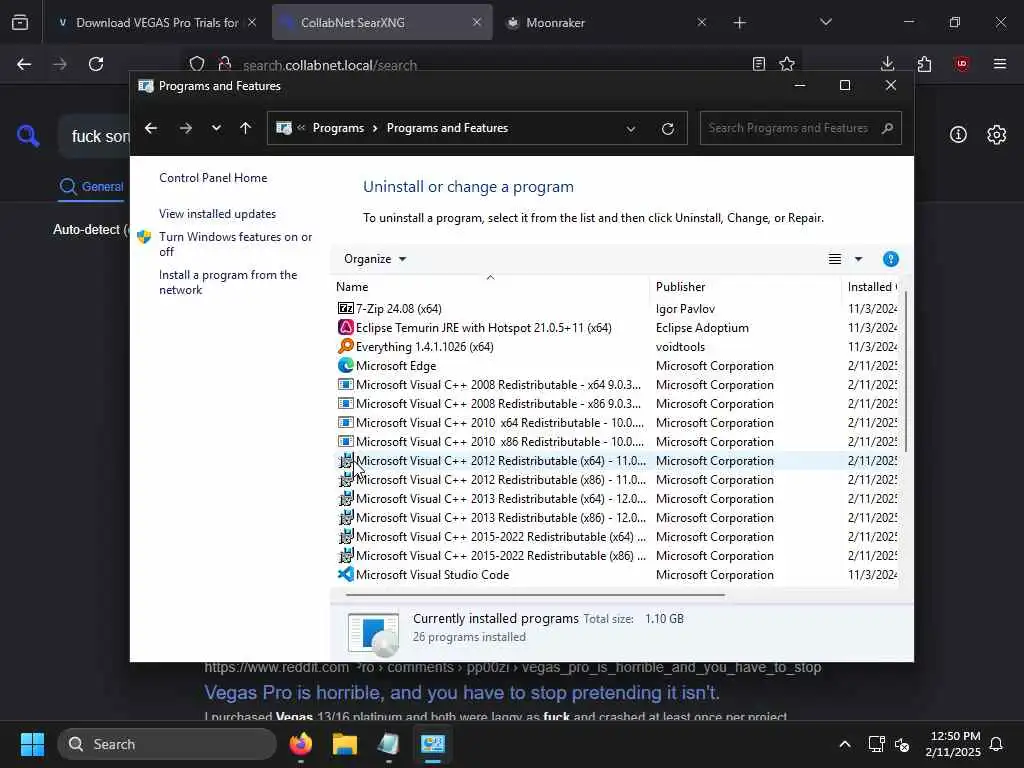Open a new Firefox tab
Viewport: 1024px width, 768px height.
point(739,22)
